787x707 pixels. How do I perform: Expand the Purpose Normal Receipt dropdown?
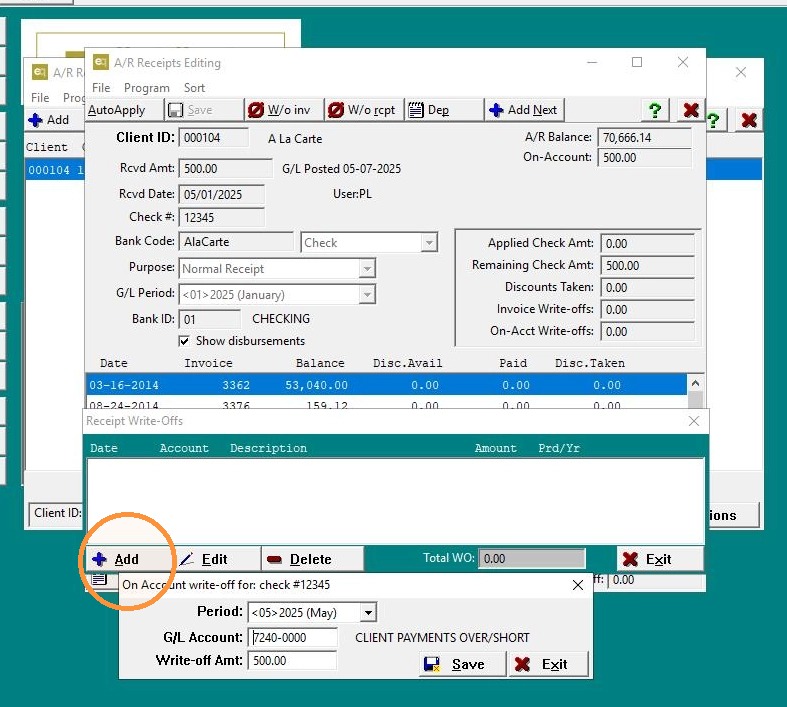pos(367,269)
